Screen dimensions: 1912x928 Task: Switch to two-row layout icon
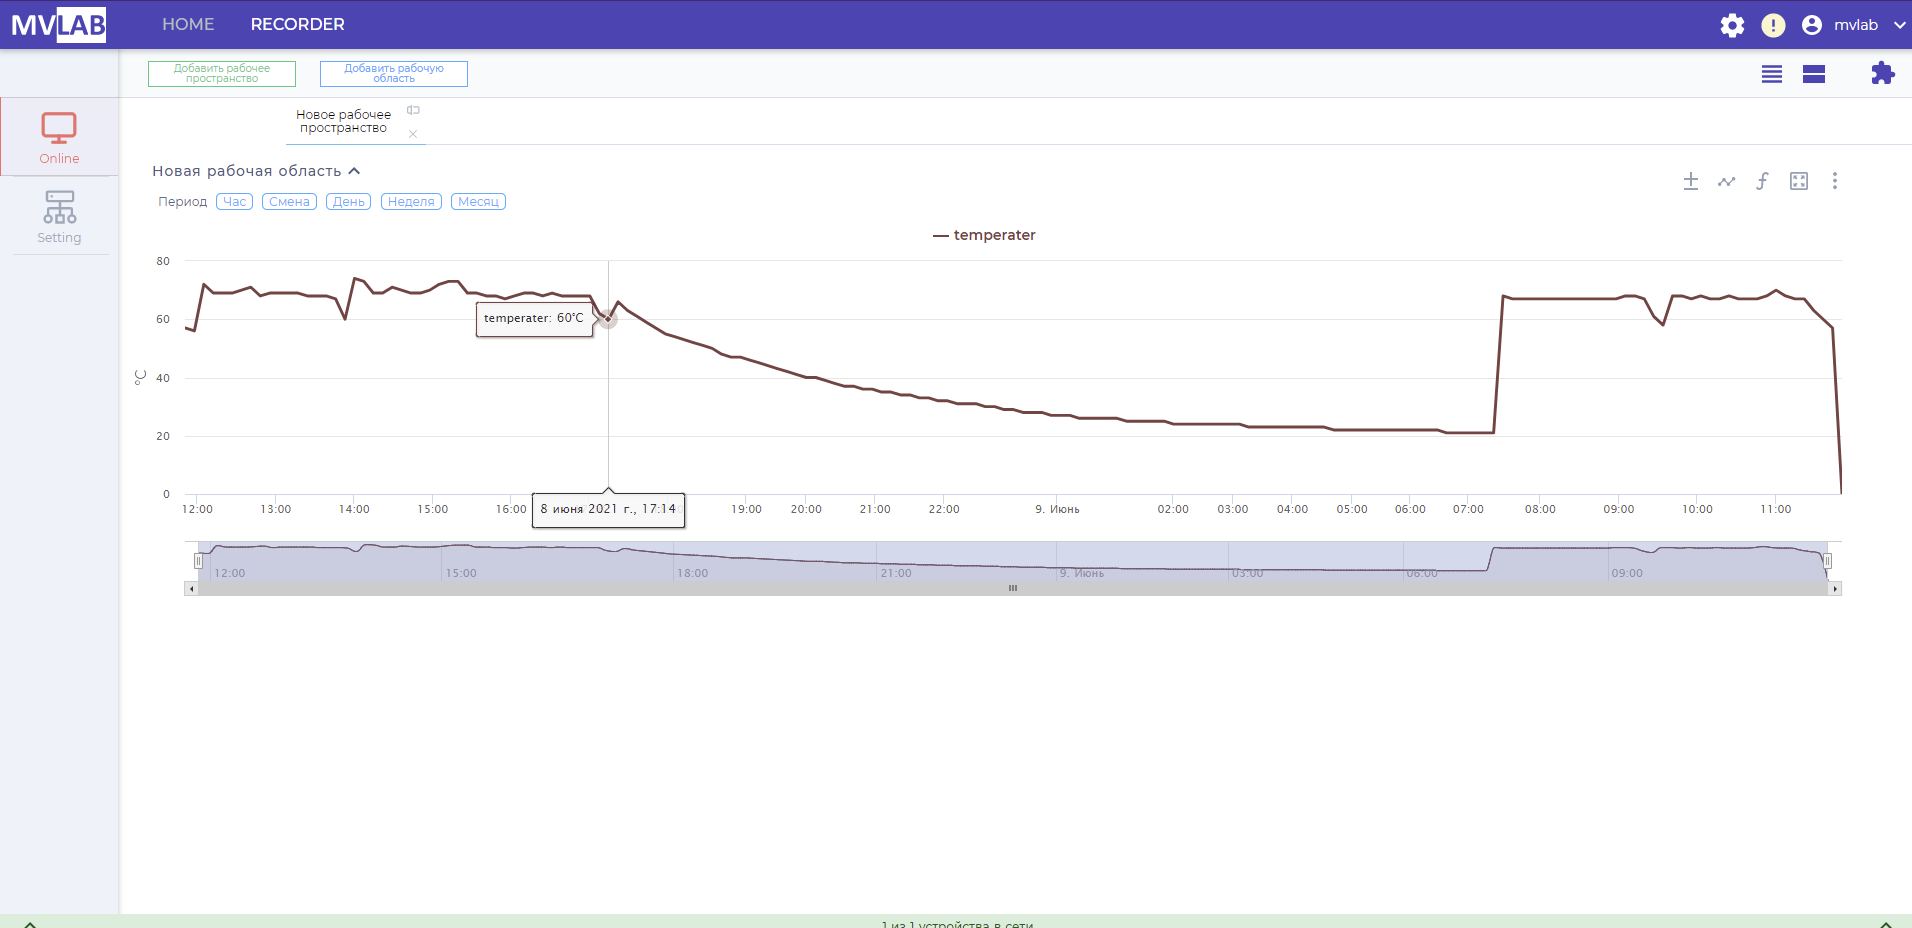point(1814,74)
